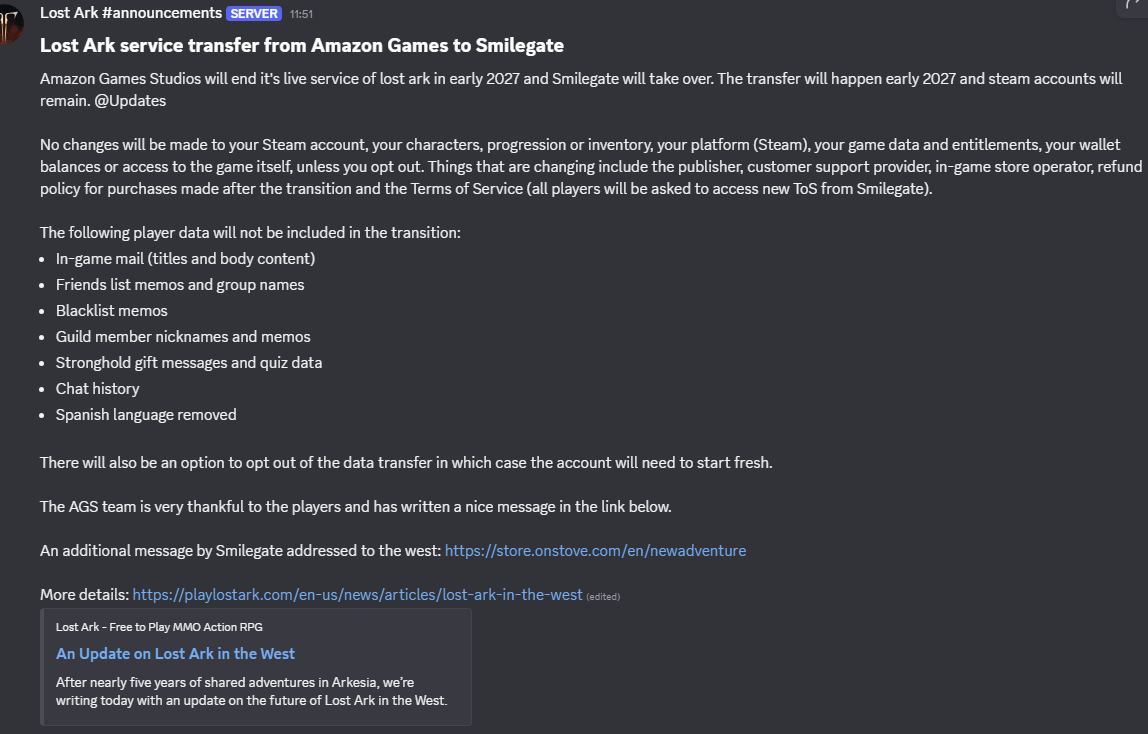Click the SERVER badge next to the name
1148x734 pixels.
point(254,14)
